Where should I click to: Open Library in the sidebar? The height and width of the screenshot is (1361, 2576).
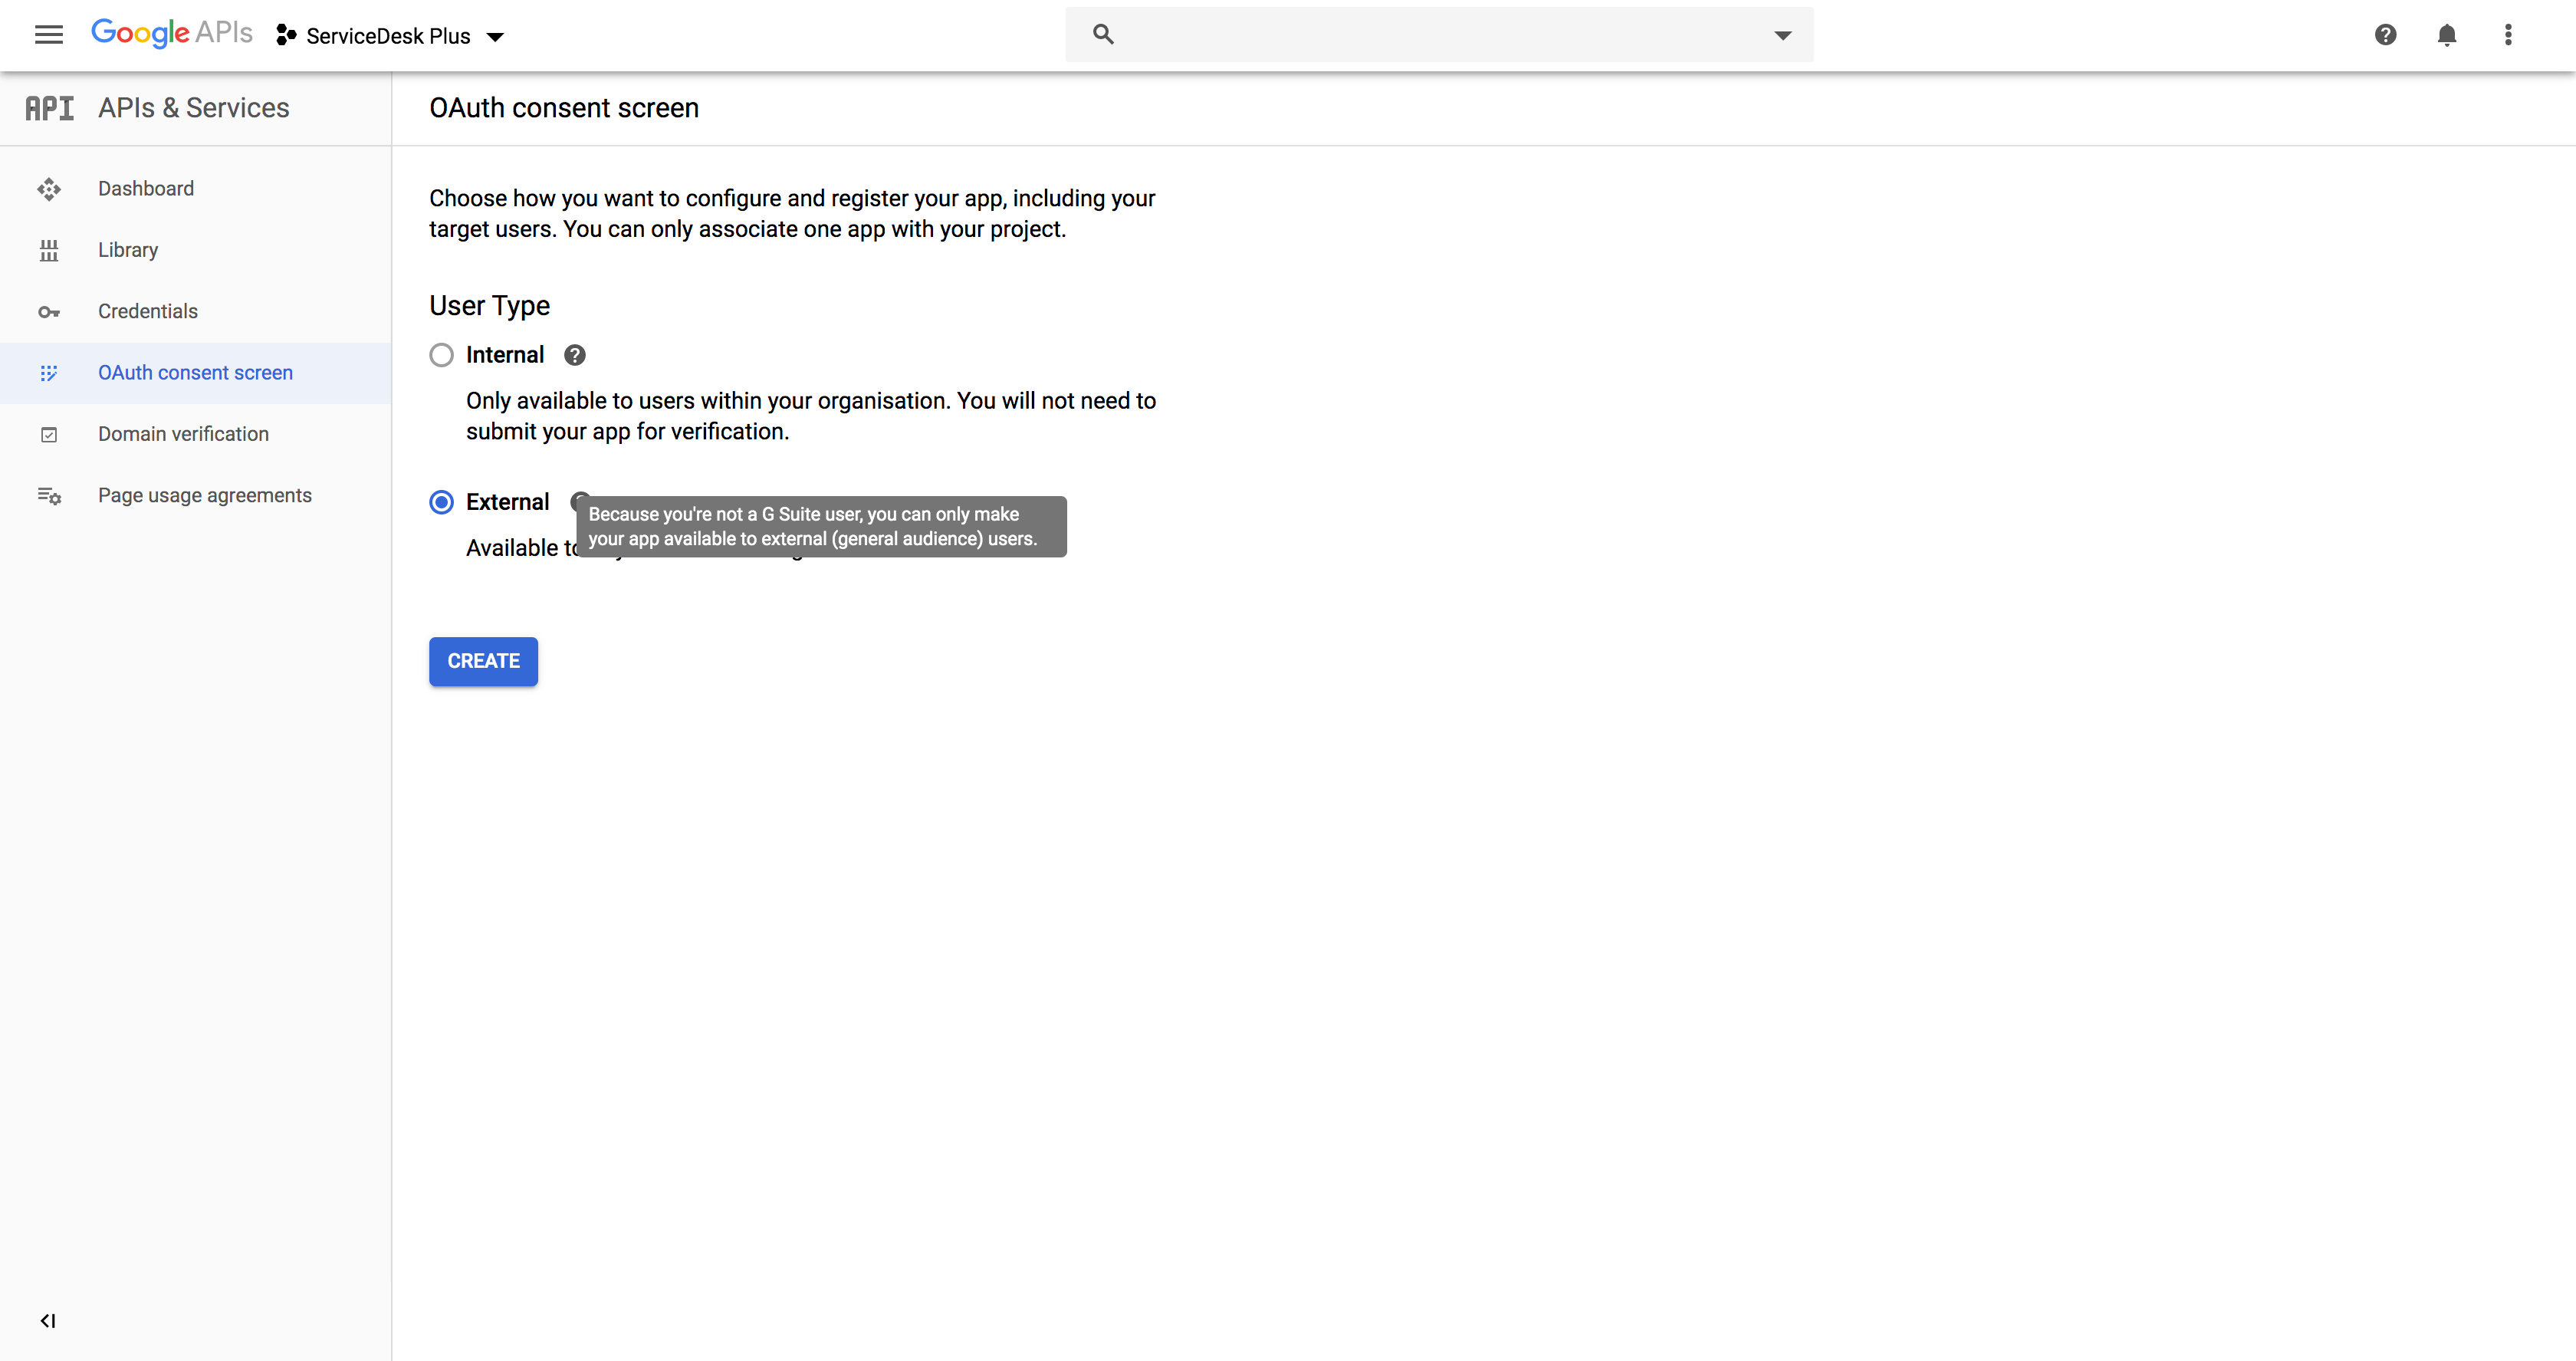[128, 250]
